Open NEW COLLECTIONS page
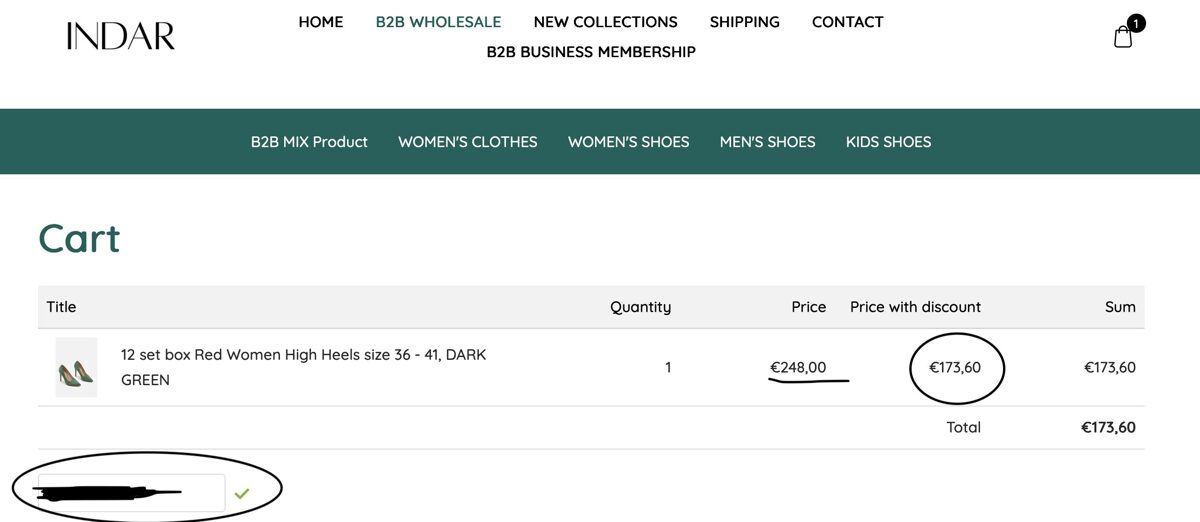The image size is (1200, 522). click(x=606, y=22)
